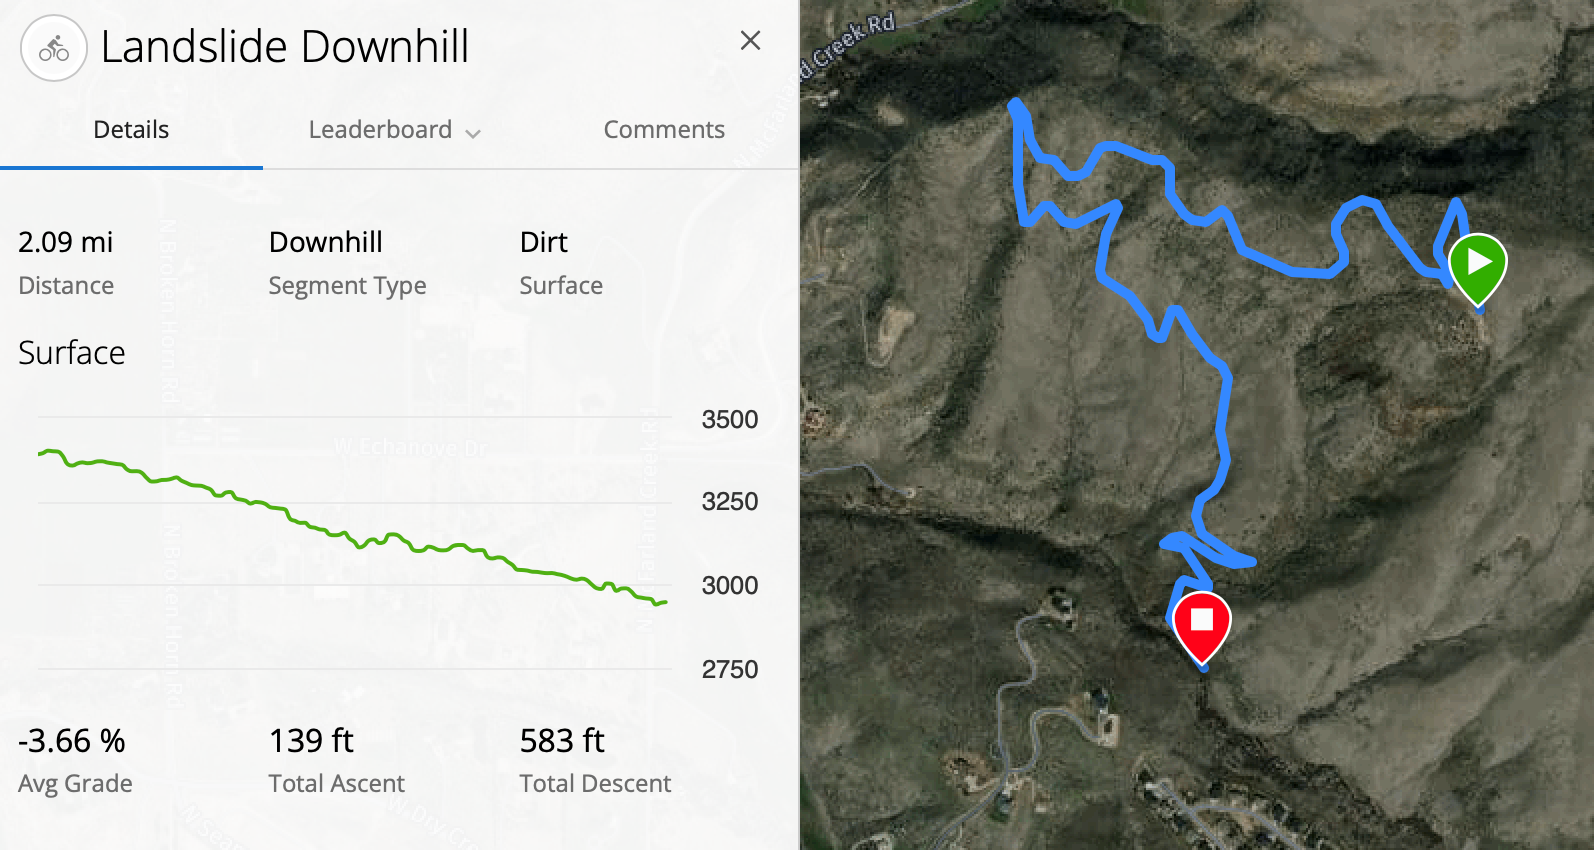Open the Leaderboard tab

click(x=380, y=130)
